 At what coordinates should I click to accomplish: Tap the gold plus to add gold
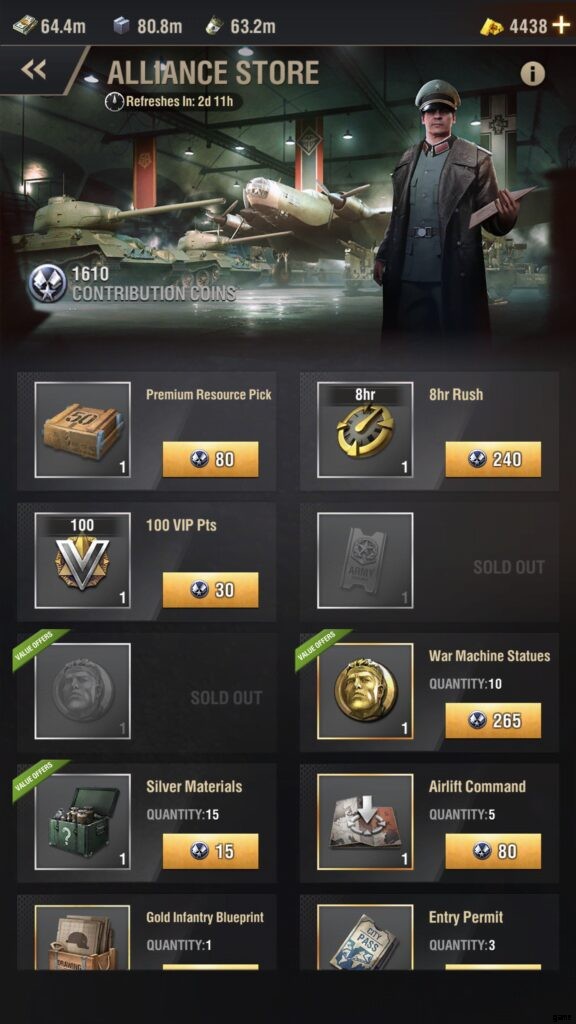pyautogui.click(x=561, y=25)
